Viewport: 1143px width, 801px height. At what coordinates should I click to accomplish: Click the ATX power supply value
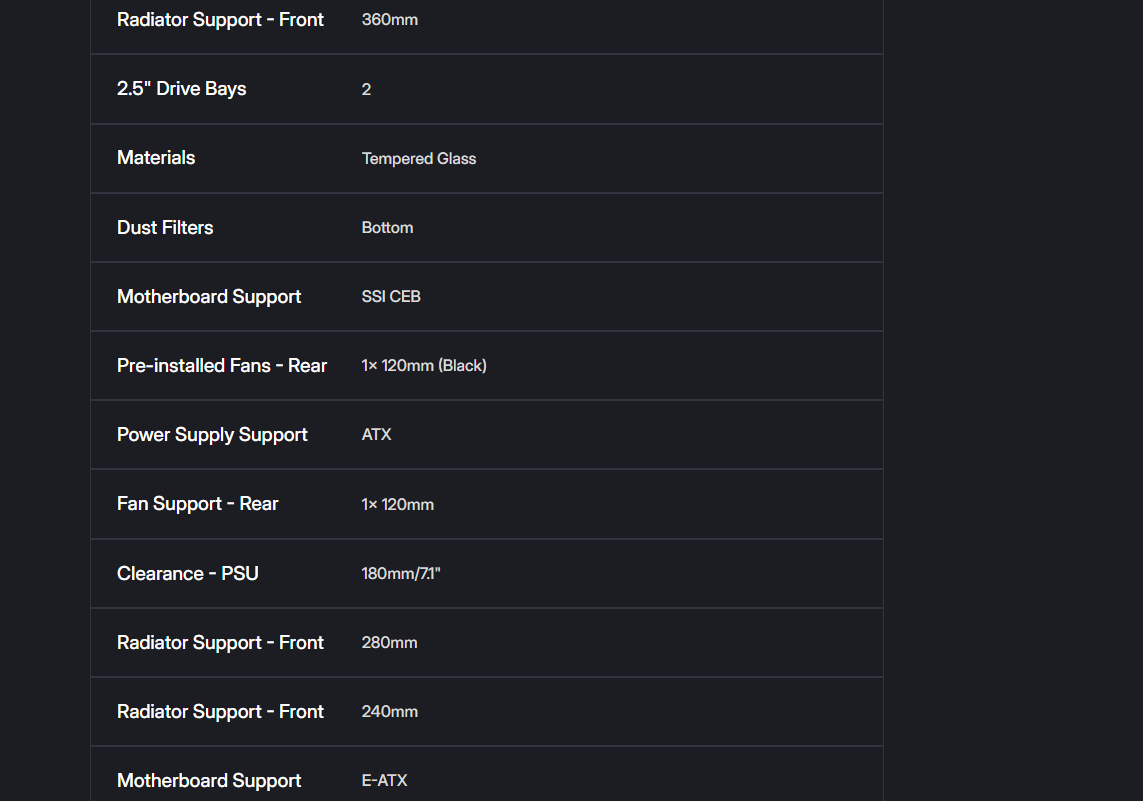(x=376, y=434)
